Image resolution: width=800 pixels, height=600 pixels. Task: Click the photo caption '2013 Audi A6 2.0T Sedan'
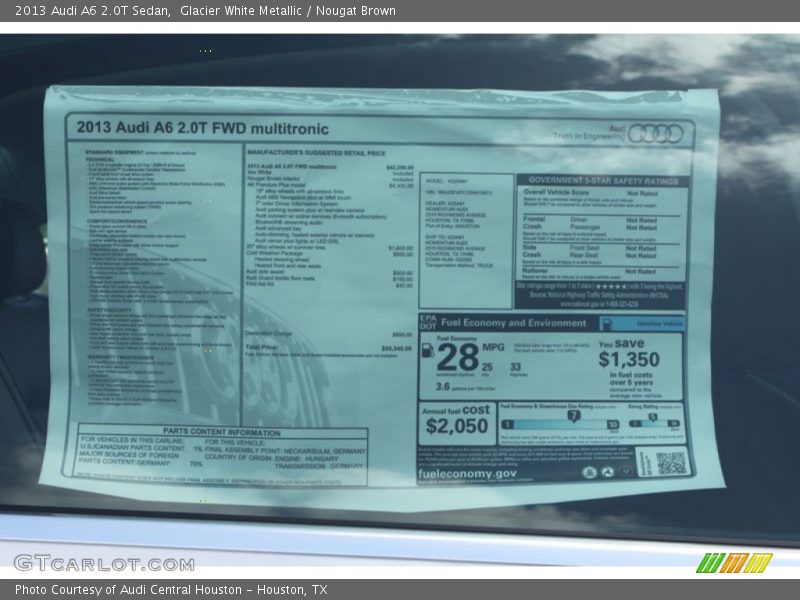pyautogui.click(x=92, y=11)
